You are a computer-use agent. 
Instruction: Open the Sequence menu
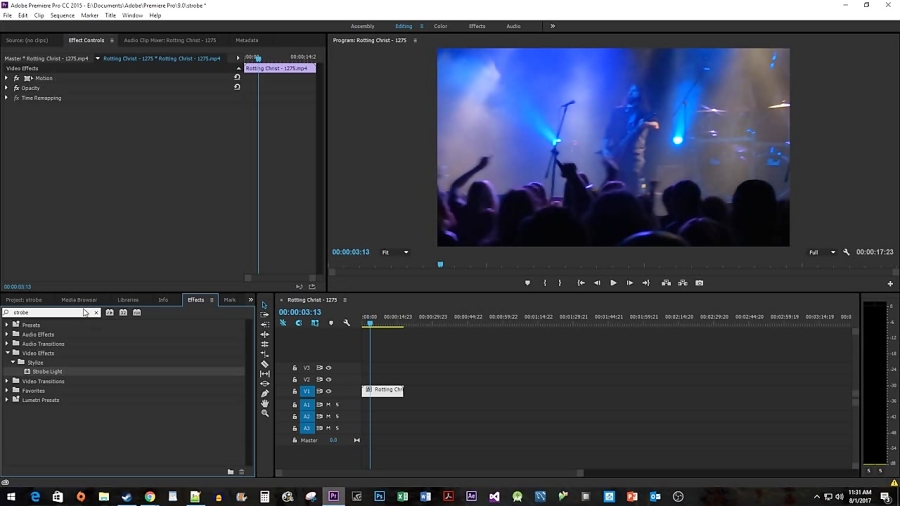[x=62, y=15]
